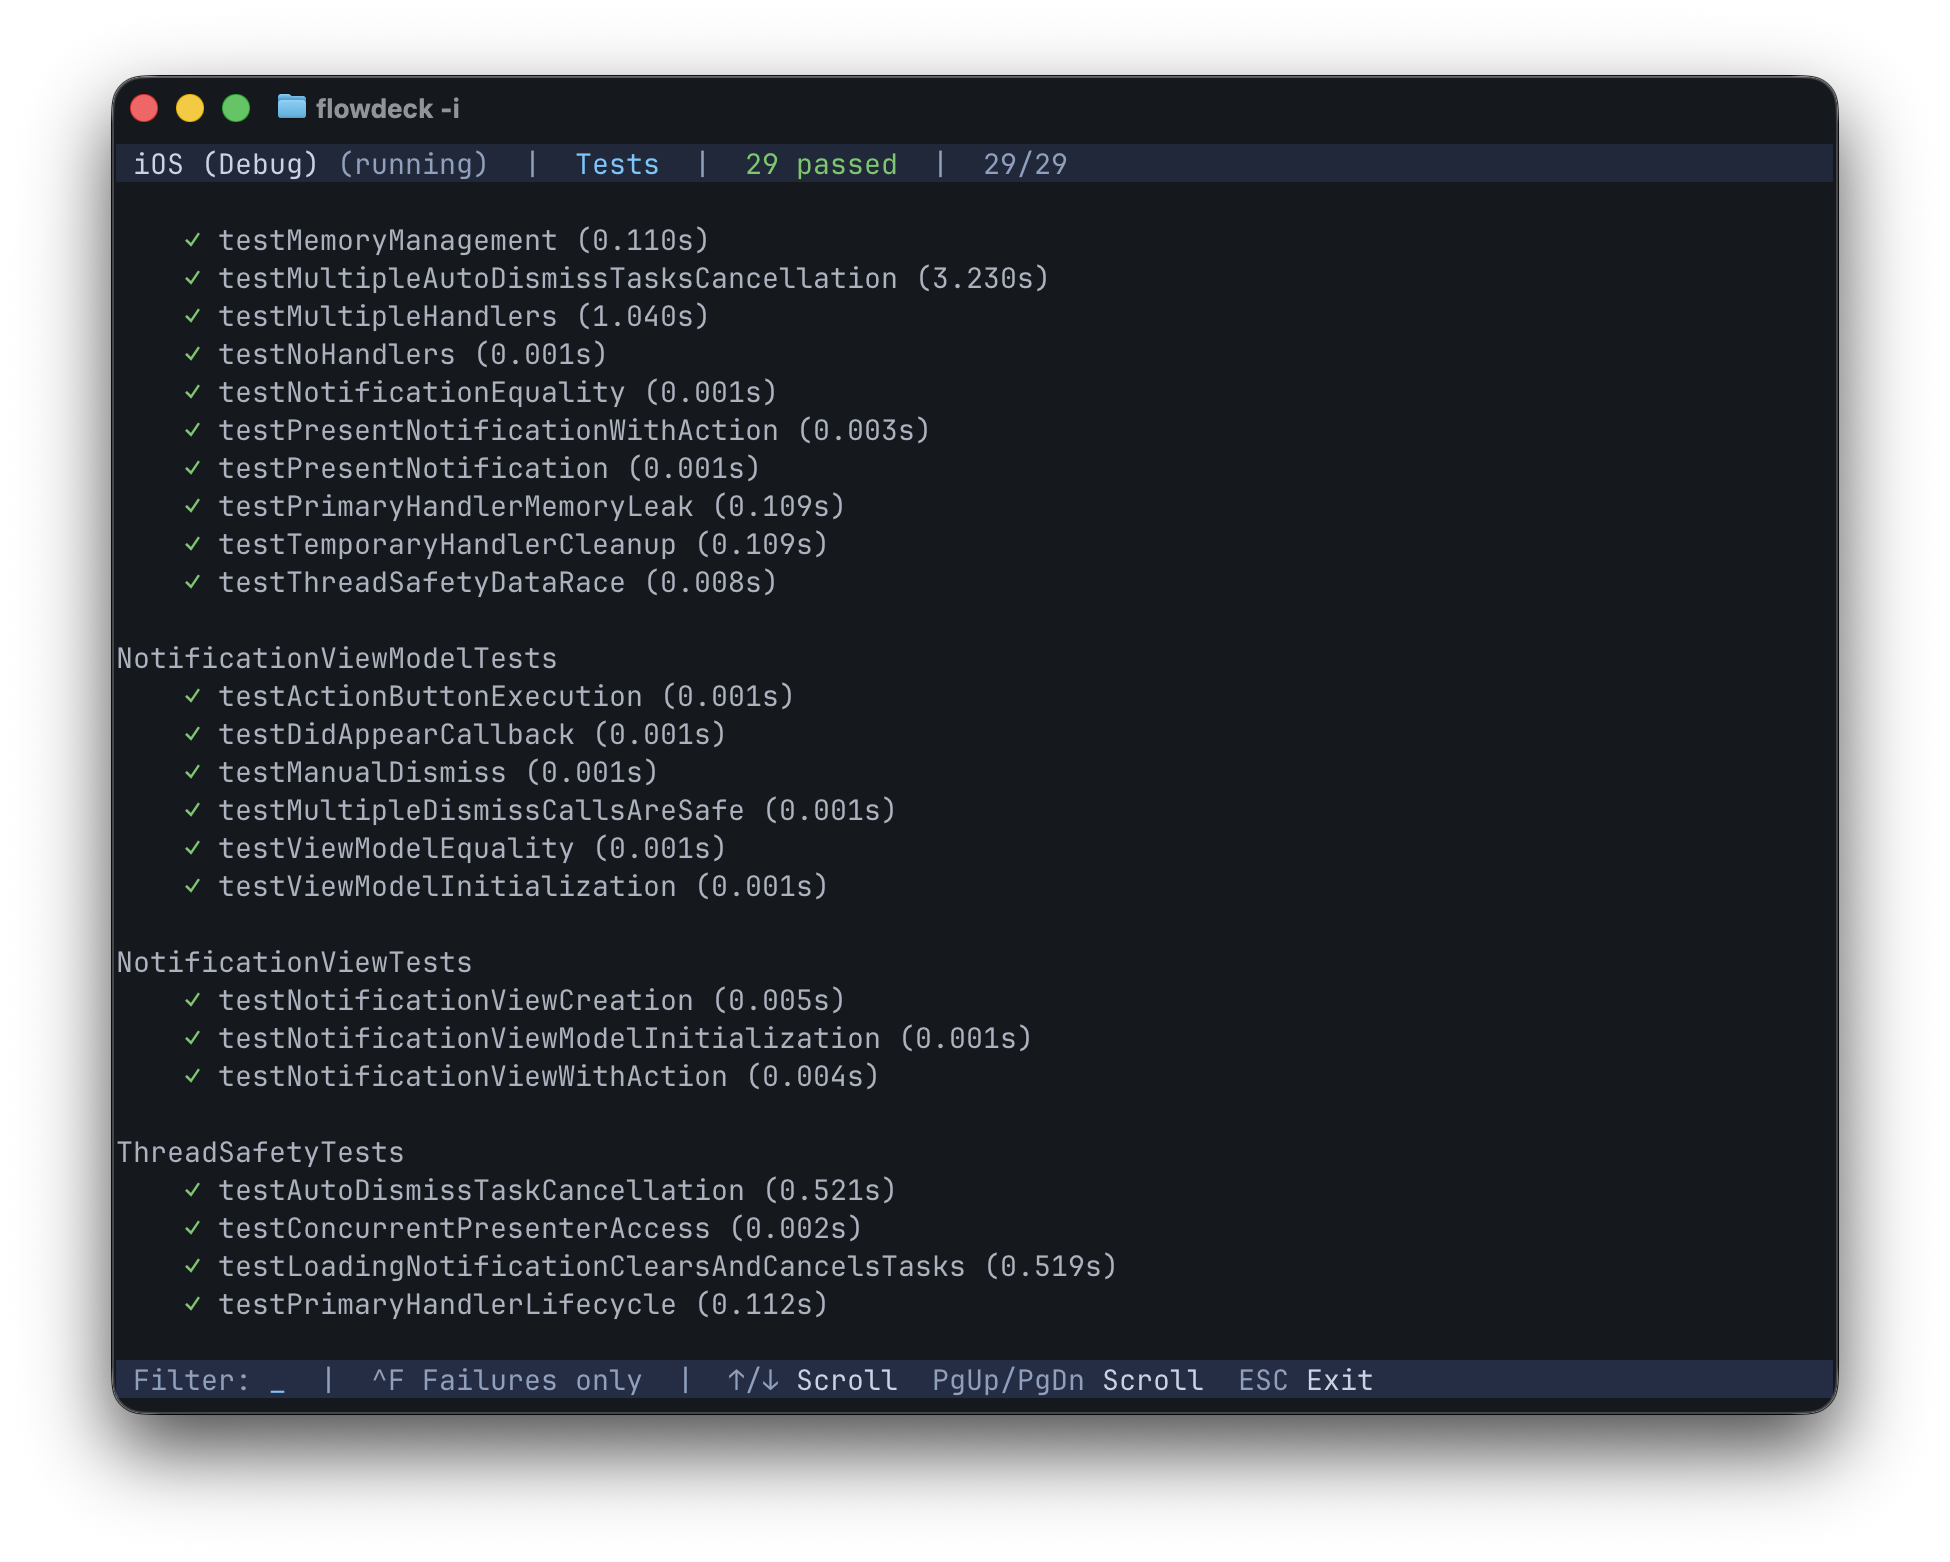The height and width of the screenshot is (1562, 1950).
Task: Click checkmark icon beside testLoadingNotificationClearsAndCancelsTasks
Action: pyautogui.click(x=193, y=1266)
